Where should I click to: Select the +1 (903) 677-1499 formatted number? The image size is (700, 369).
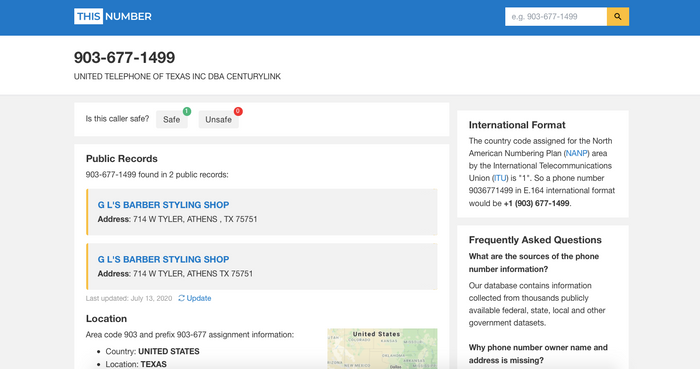point(537,203)
